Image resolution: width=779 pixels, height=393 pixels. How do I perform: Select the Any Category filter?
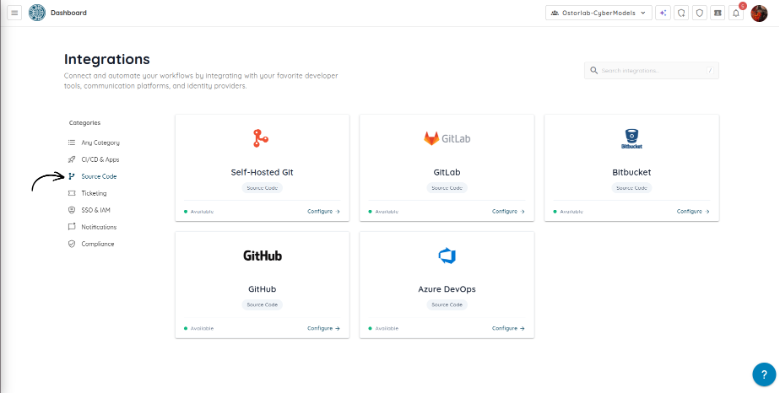(x=94, y=143)
